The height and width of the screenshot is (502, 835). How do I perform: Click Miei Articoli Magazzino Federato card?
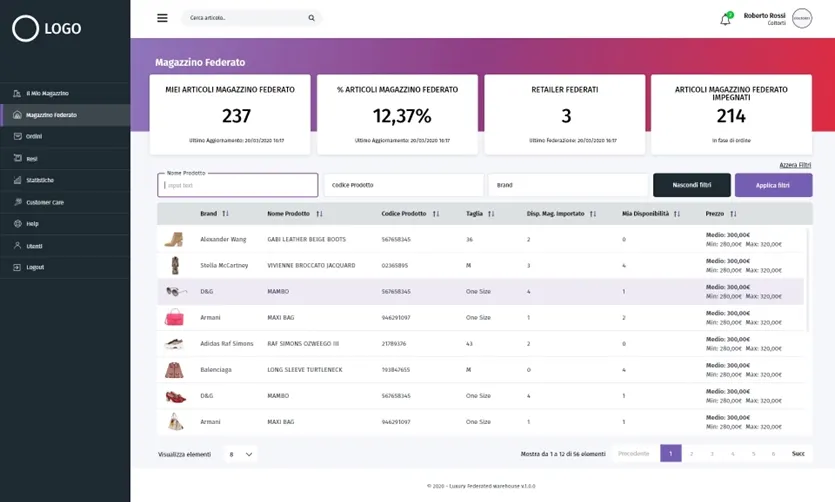230,114
